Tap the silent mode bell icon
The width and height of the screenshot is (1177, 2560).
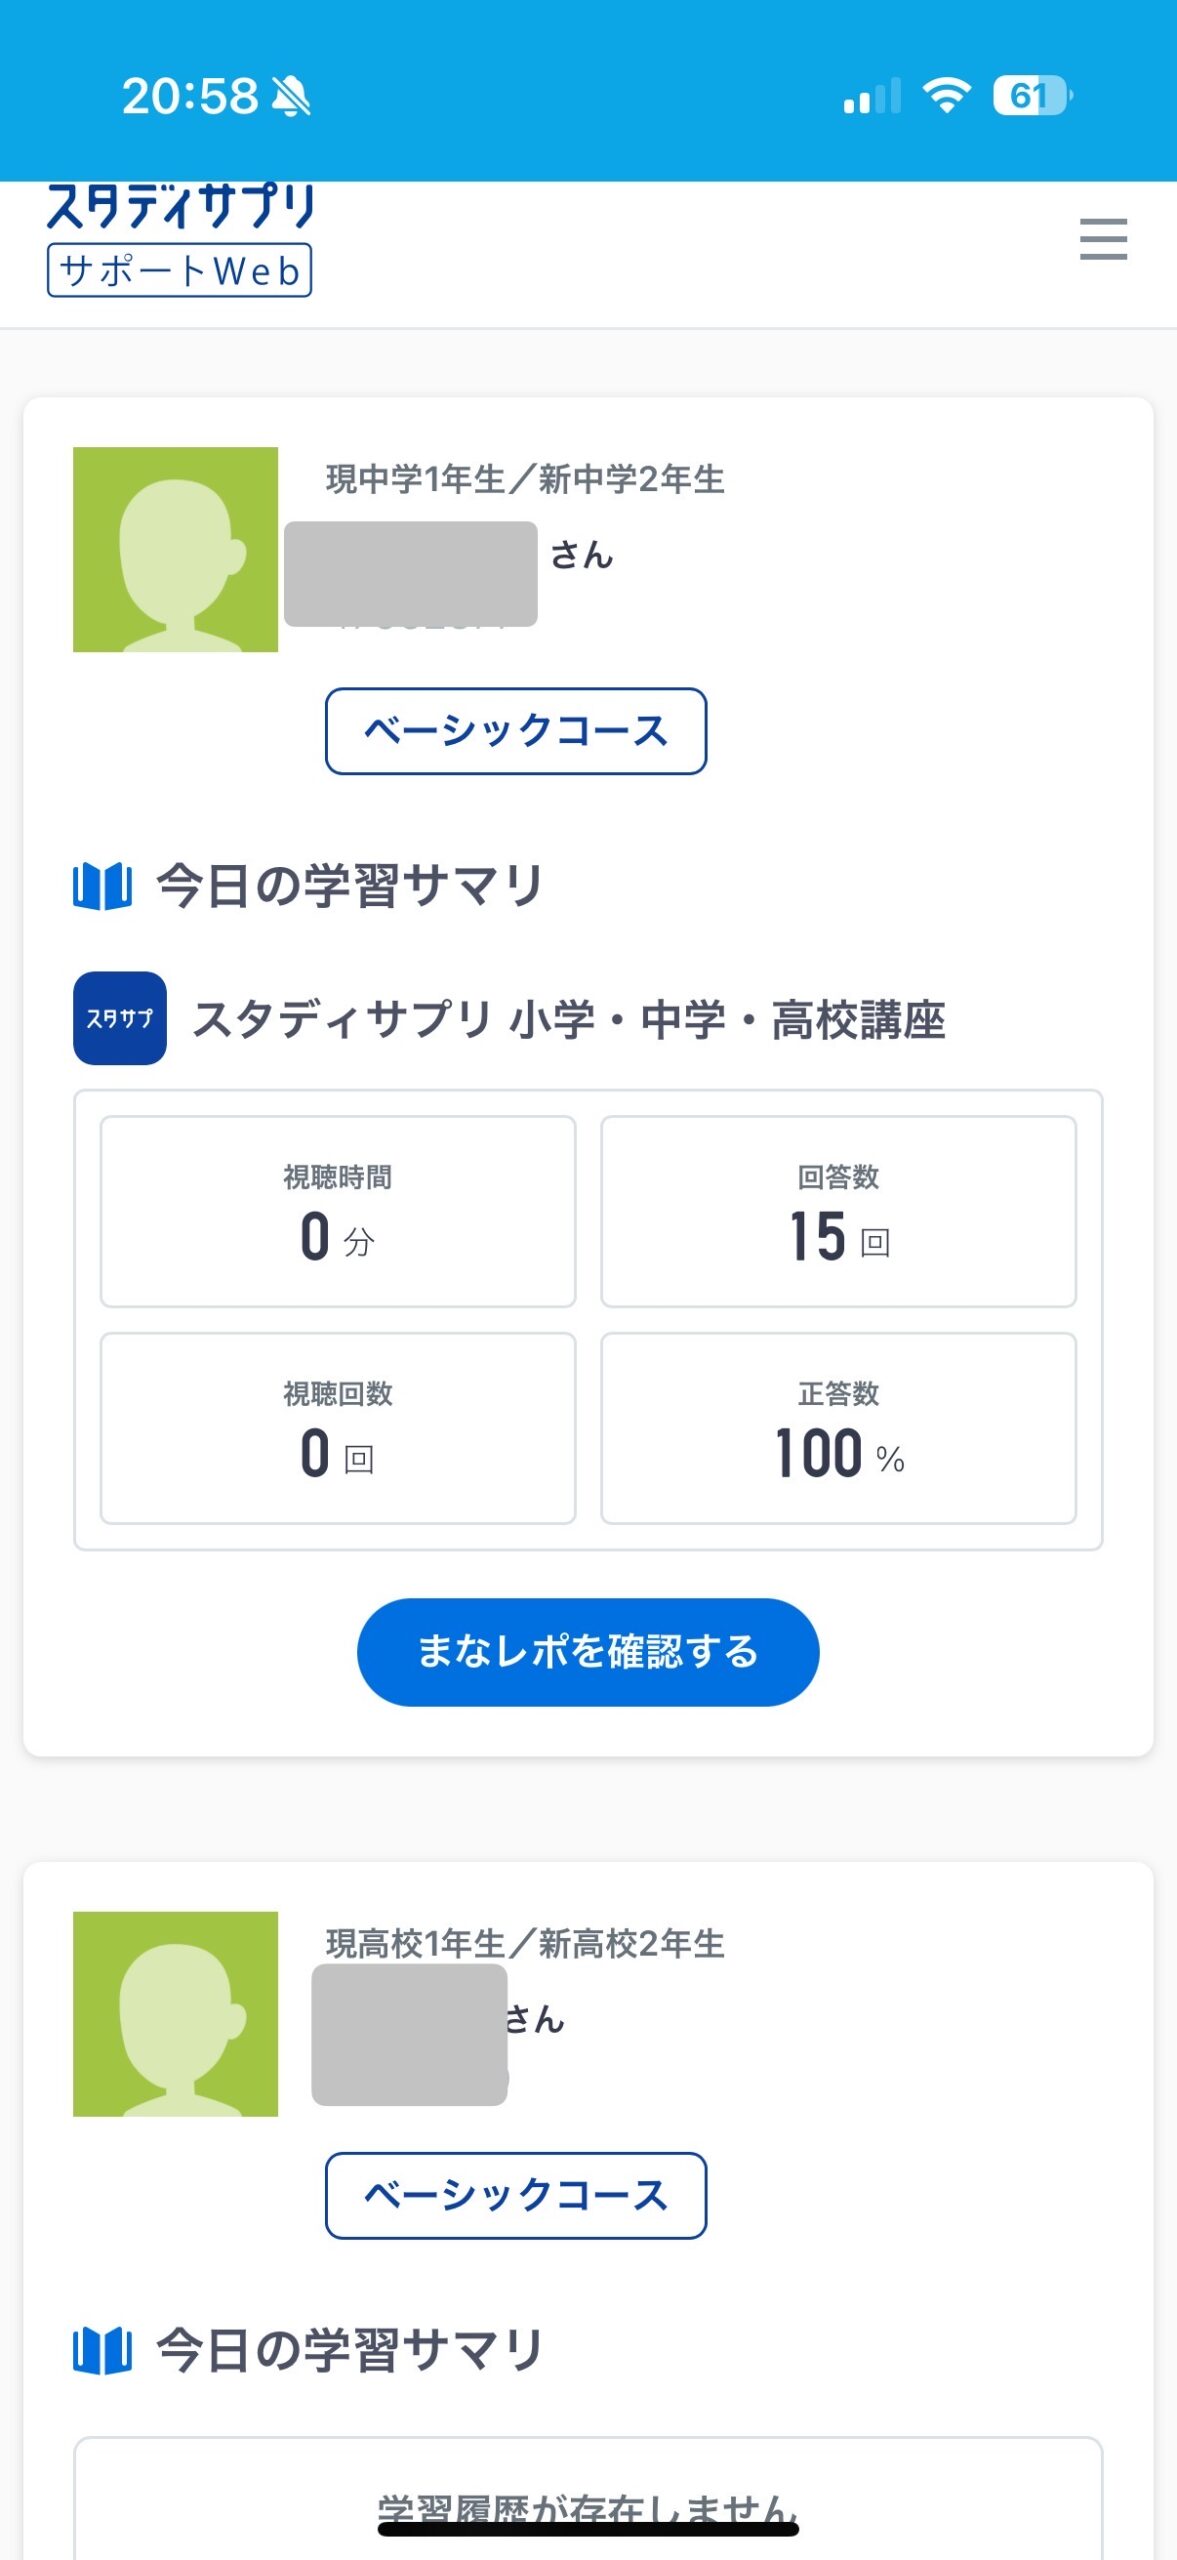[291, 97]
